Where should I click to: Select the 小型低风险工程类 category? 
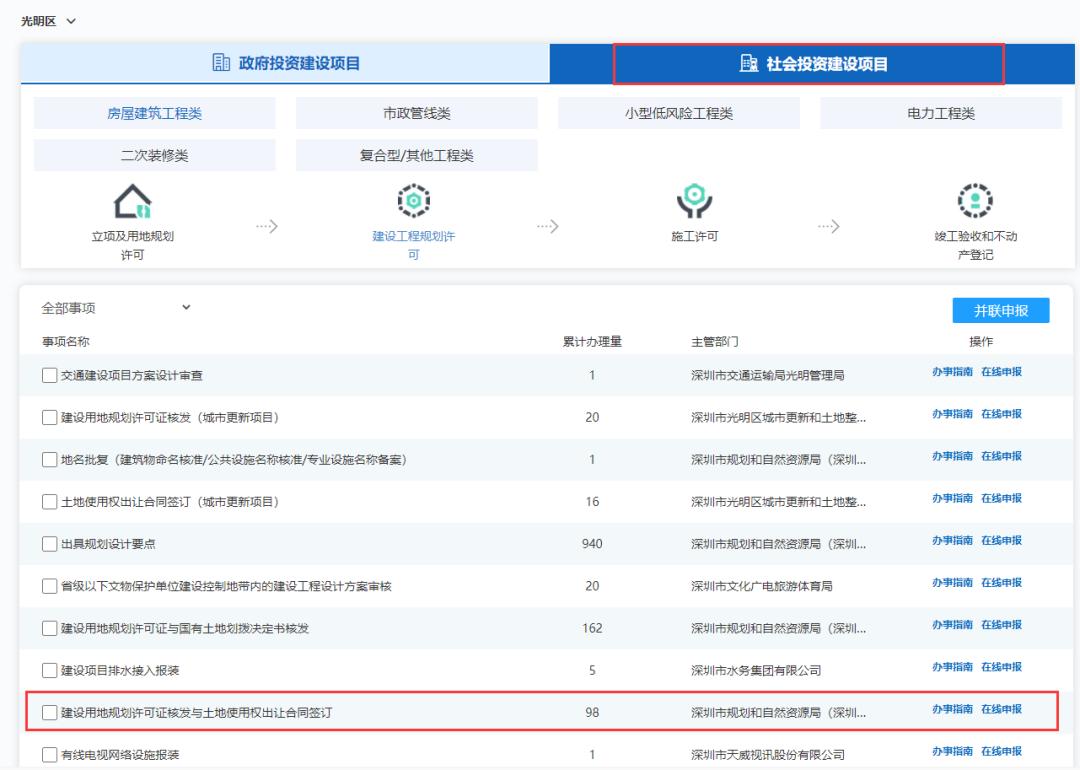point(679,114)
